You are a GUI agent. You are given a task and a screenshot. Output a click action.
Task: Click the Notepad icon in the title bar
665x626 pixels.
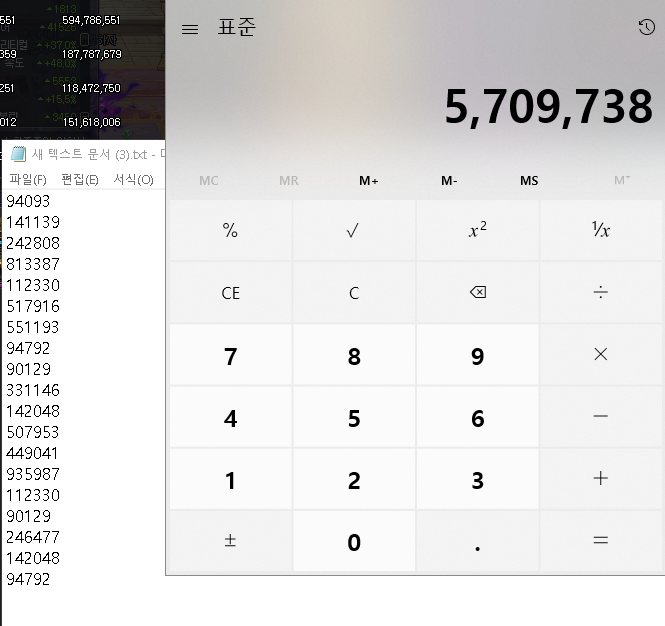point(18,154)
